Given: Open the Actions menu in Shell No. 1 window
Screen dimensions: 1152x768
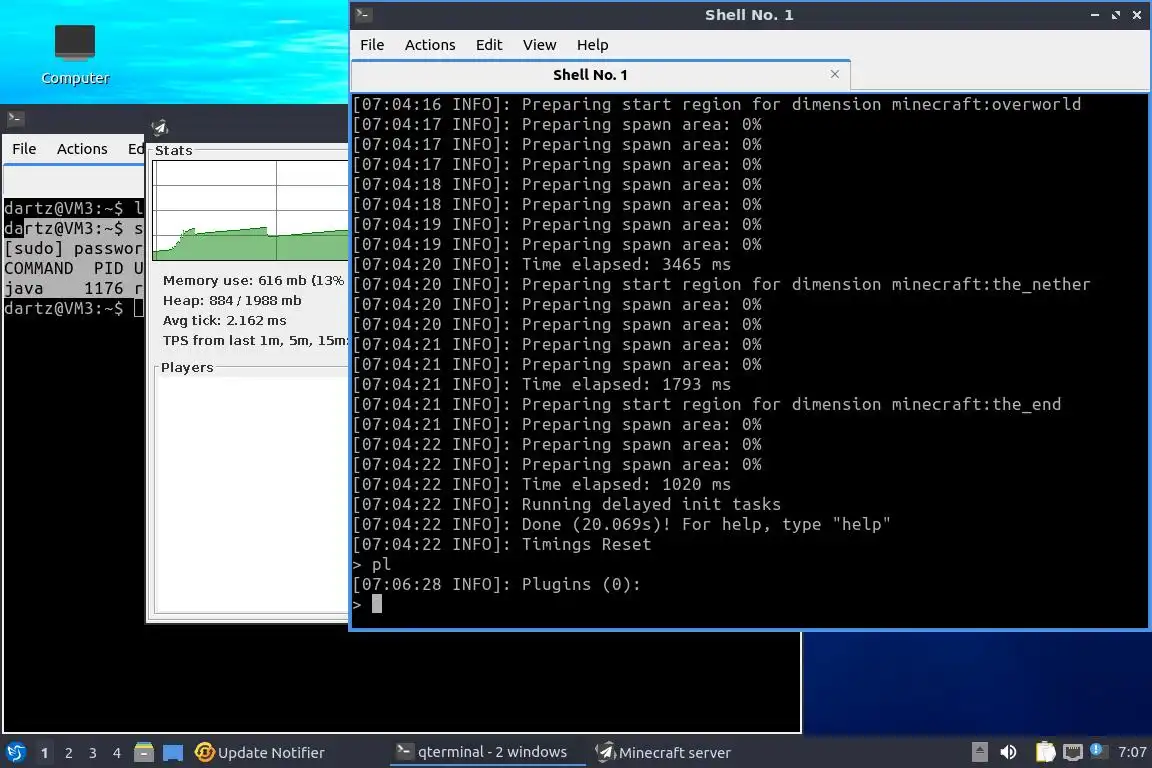Looking at the screenshot, I should tap(430, 45).
